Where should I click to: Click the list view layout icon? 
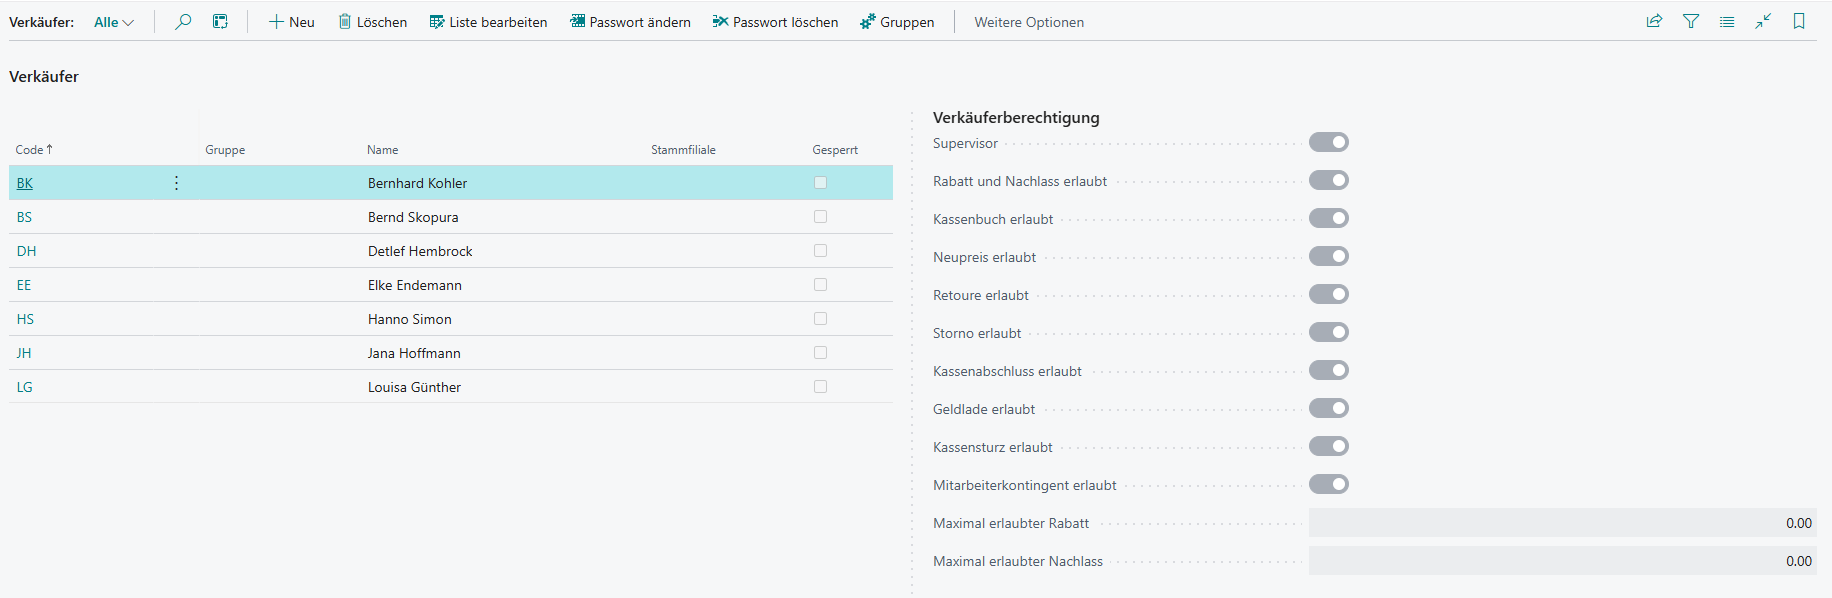pyautogui.click(x=1727, y=21)
